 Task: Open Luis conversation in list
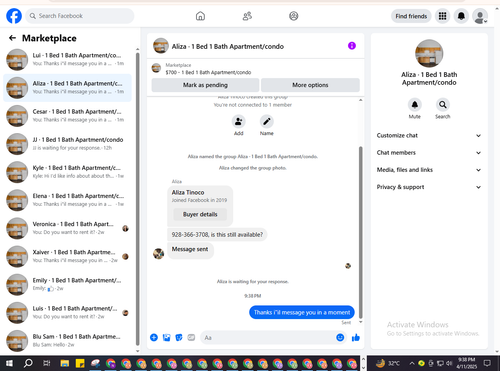click(x=67, y=313)
